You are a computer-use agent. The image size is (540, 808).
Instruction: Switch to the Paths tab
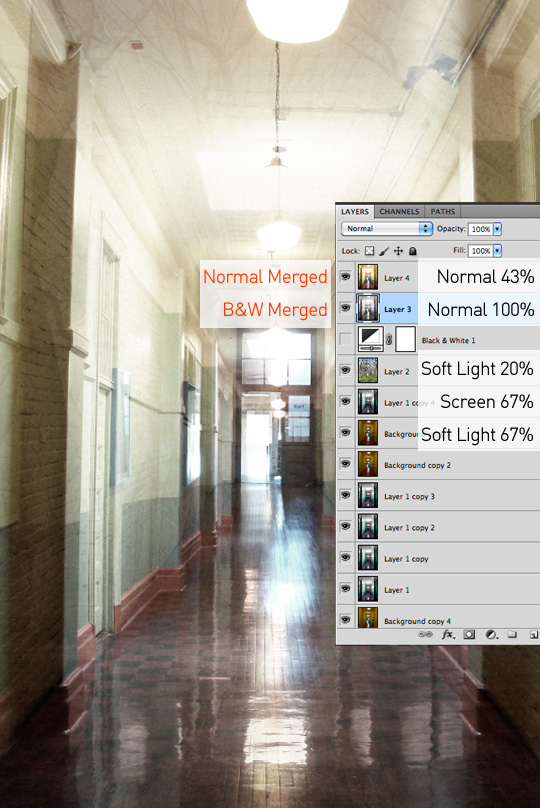coord(443,211)
